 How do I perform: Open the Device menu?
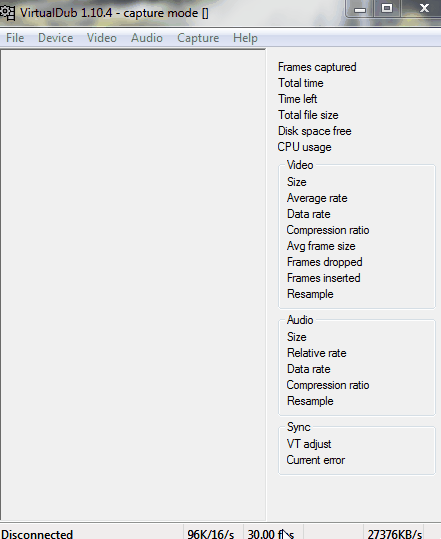tap(55, 38)
